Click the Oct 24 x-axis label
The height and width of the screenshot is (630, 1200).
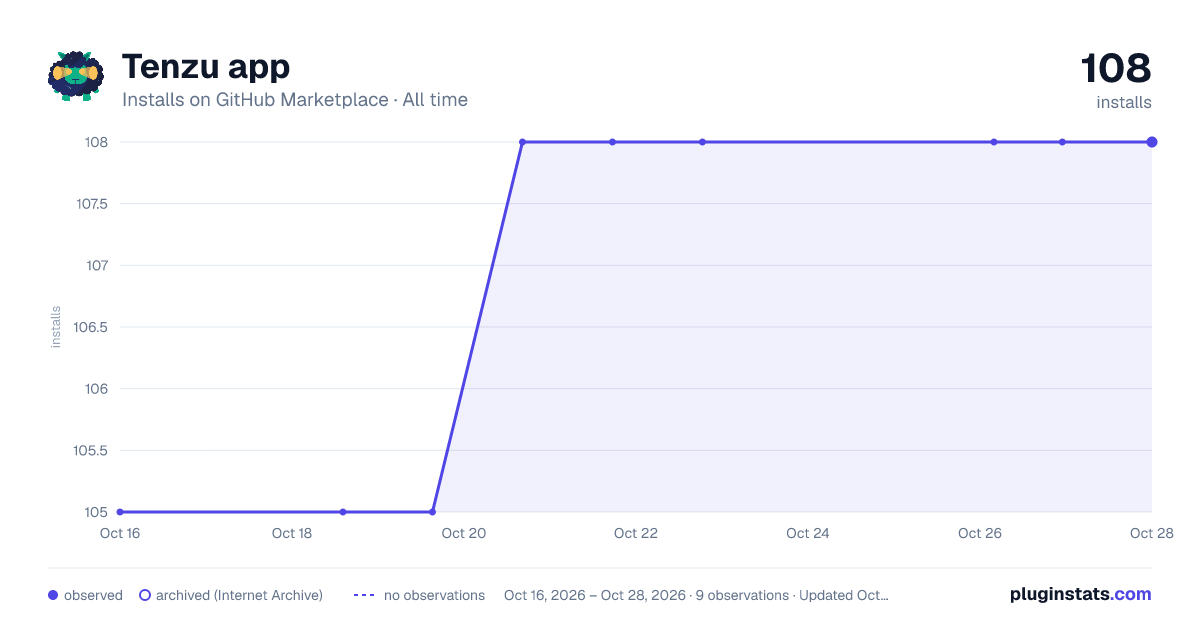pos(808,533)
